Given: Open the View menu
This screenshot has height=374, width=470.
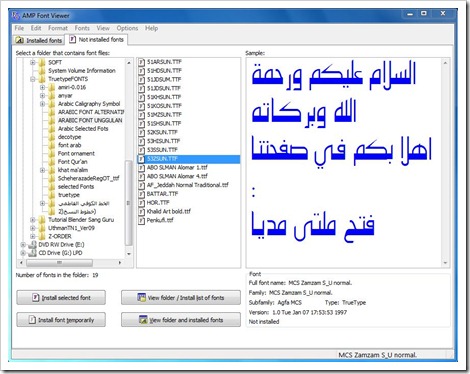Looking at the screenshot, I should pyautogui.click(x=103, y=28).
